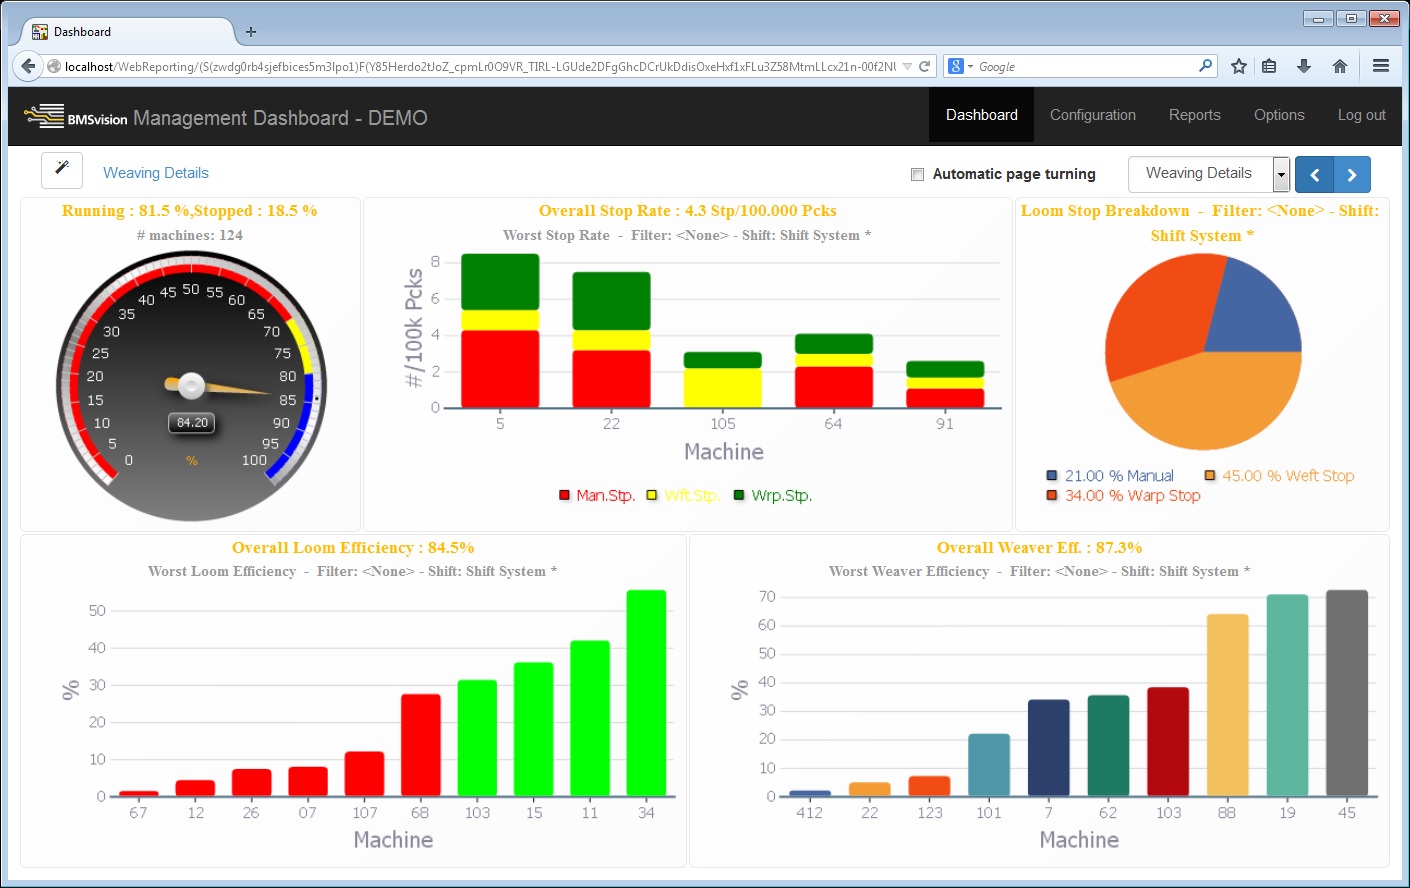The width and height of the screenshot is (1410, 888).
Task: Click loom efficiency bar for machine 15
Action: (534, 729)
